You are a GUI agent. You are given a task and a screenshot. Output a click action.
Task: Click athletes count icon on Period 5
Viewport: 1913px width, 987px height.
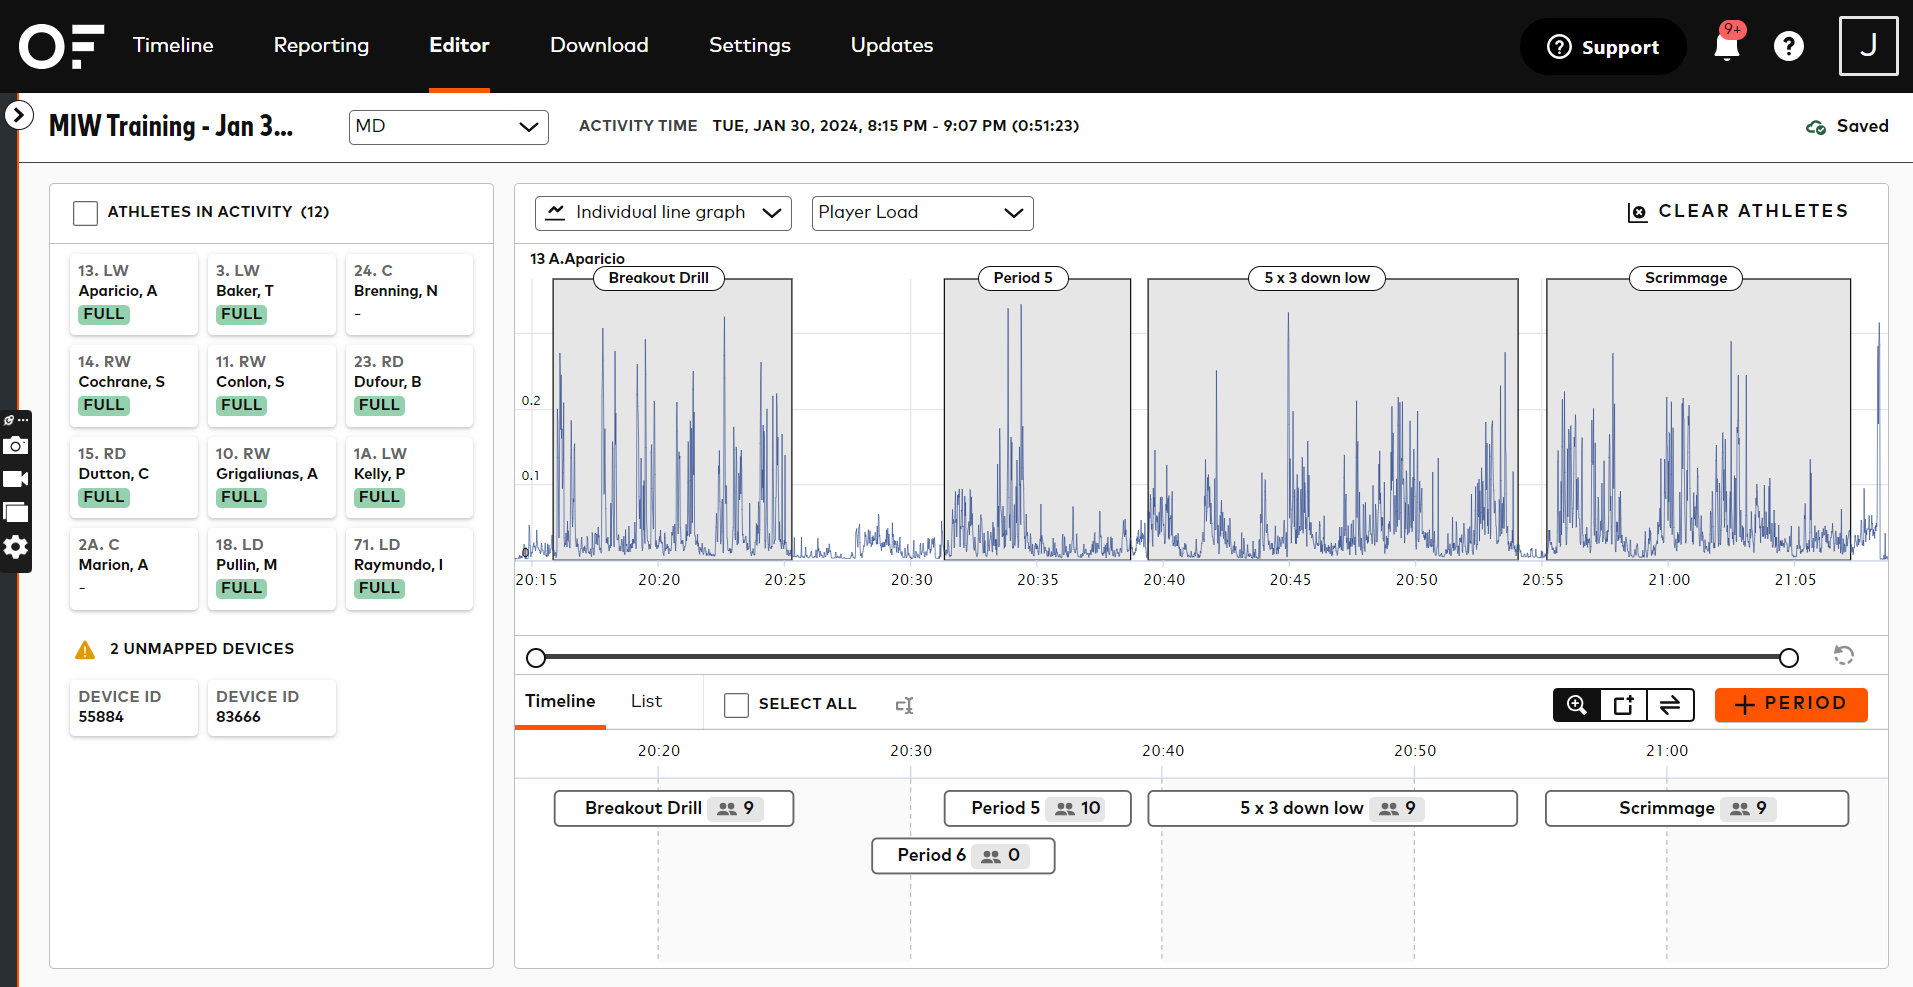pos(1065,809)
